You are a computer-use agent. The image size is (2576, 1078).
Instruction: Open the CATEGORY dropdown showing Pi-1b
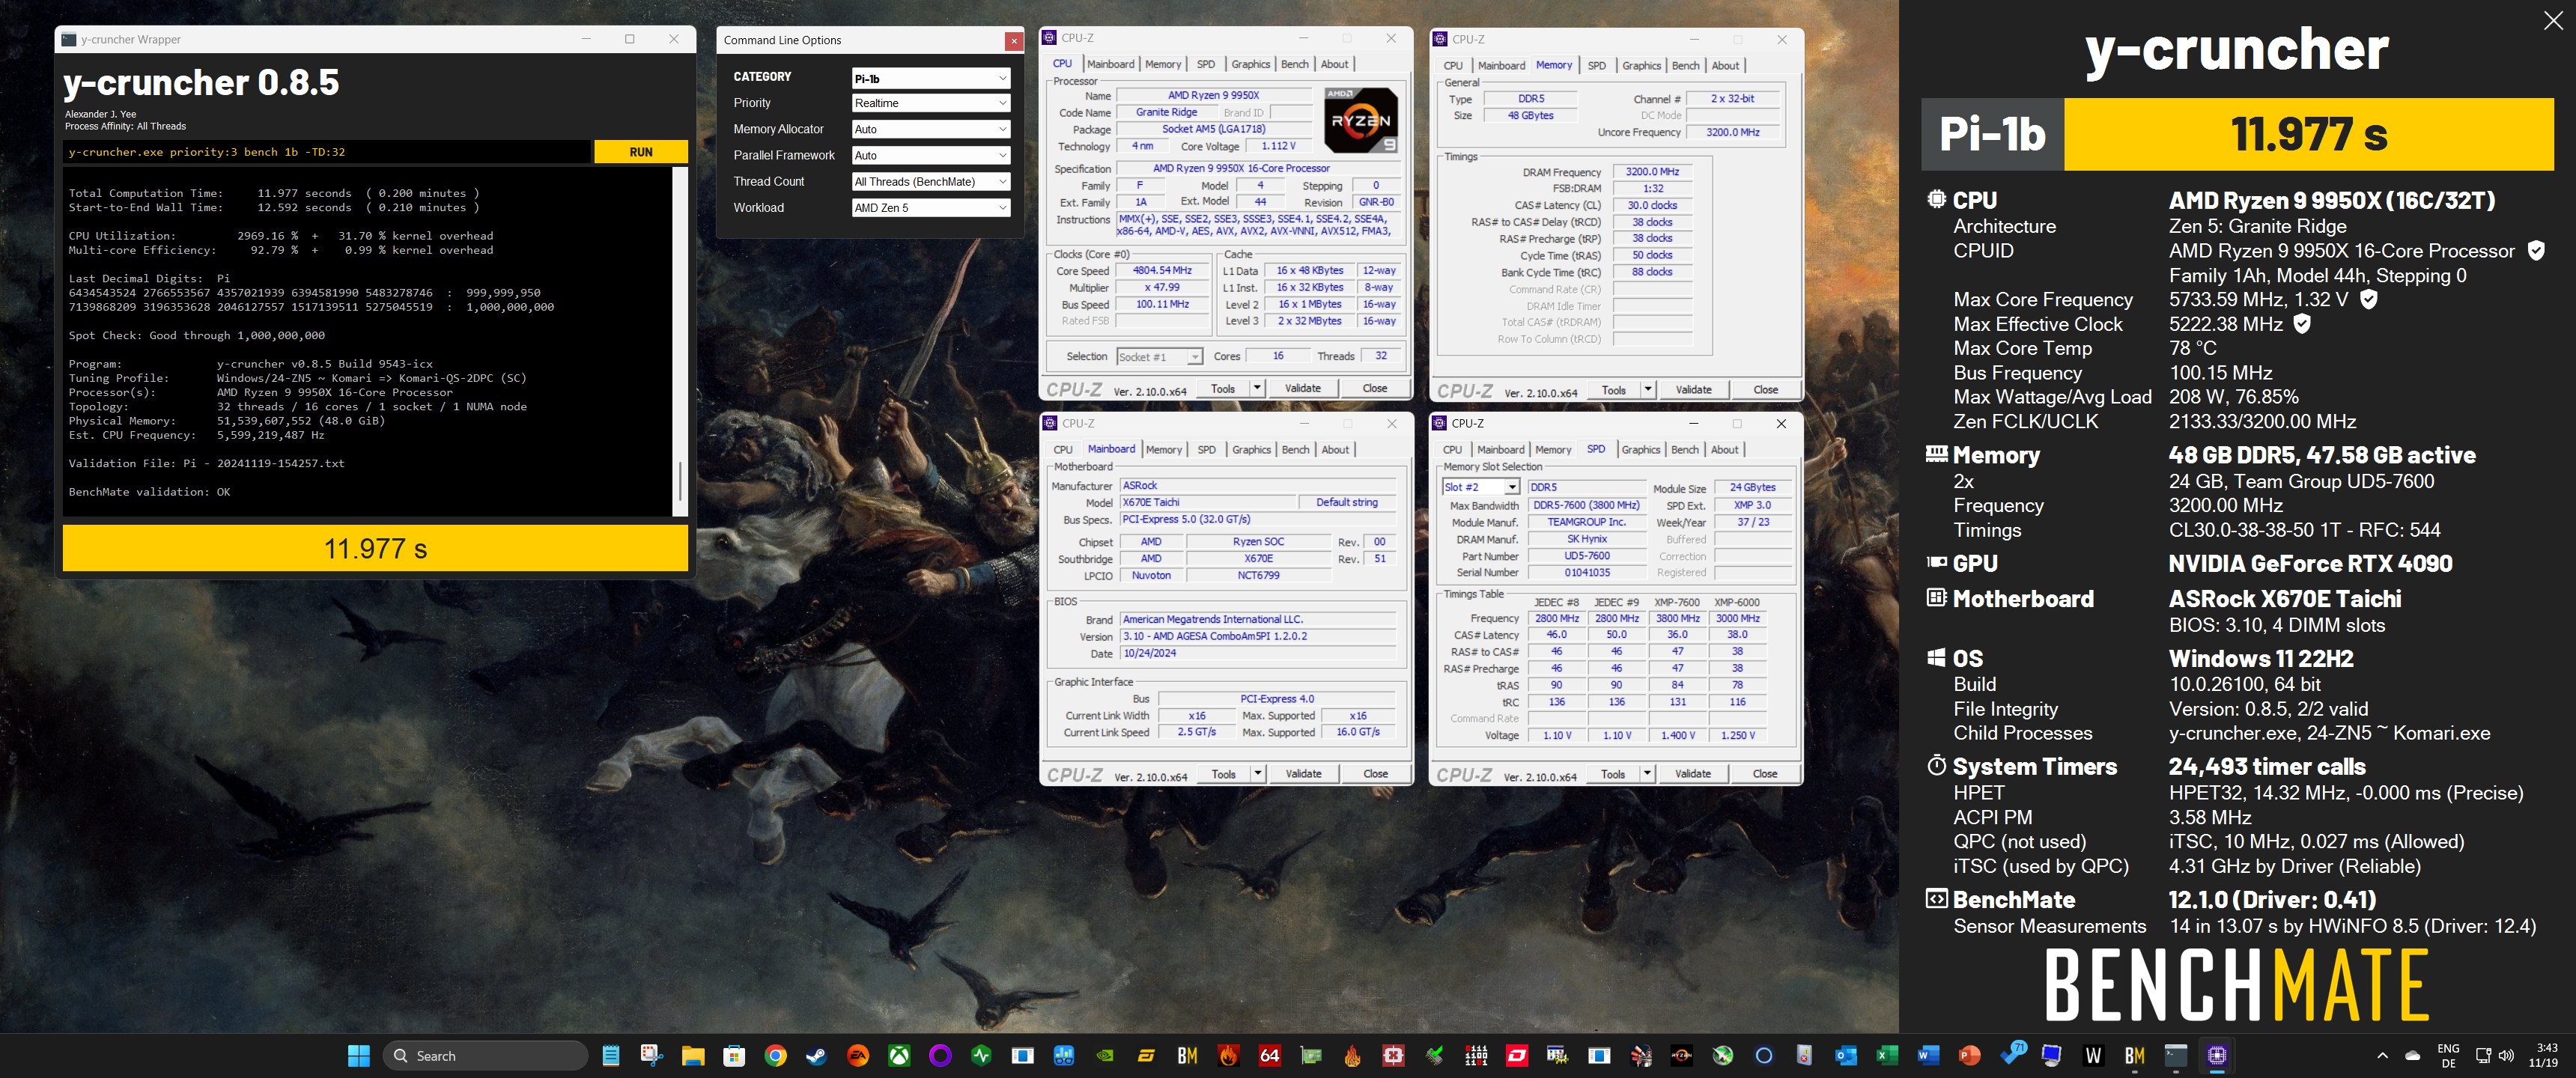(x=930, y=78)
